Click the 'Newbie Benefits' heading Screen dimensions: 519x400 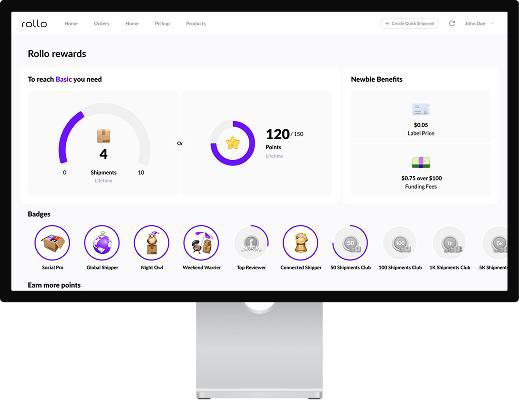tap(376, 79)
